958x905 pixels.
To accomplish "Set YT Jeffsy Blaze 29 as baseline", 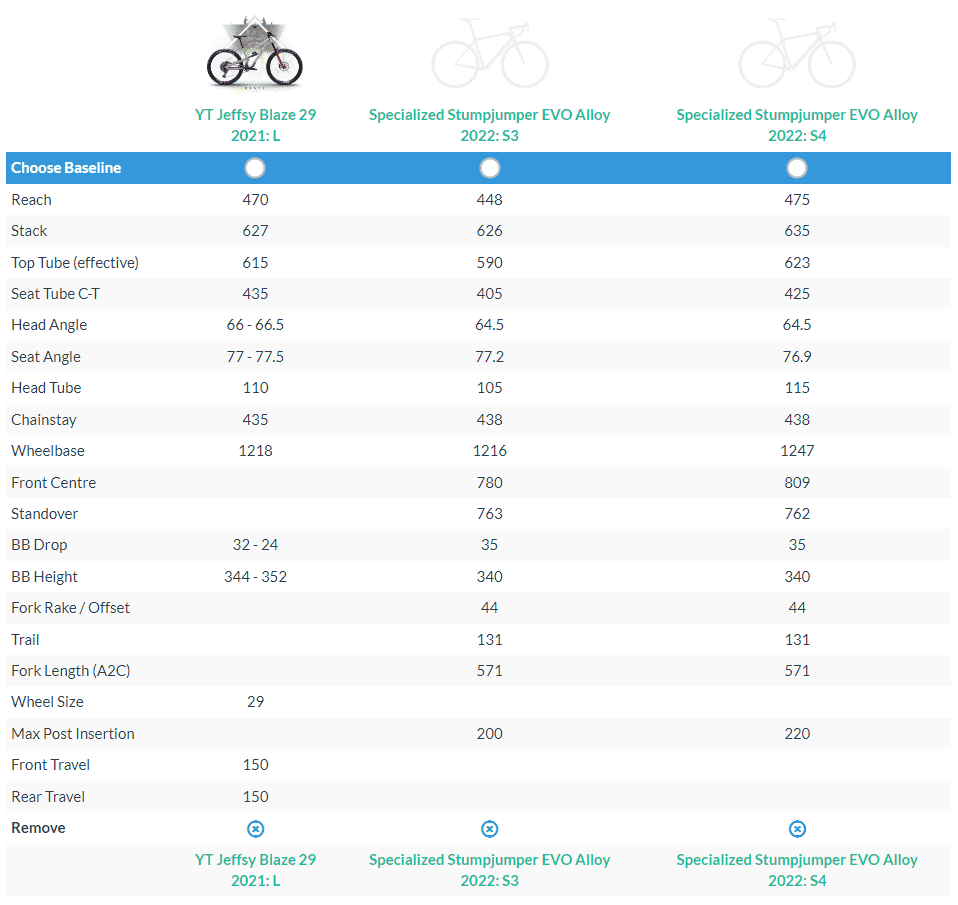I will [x=255, y=168].
